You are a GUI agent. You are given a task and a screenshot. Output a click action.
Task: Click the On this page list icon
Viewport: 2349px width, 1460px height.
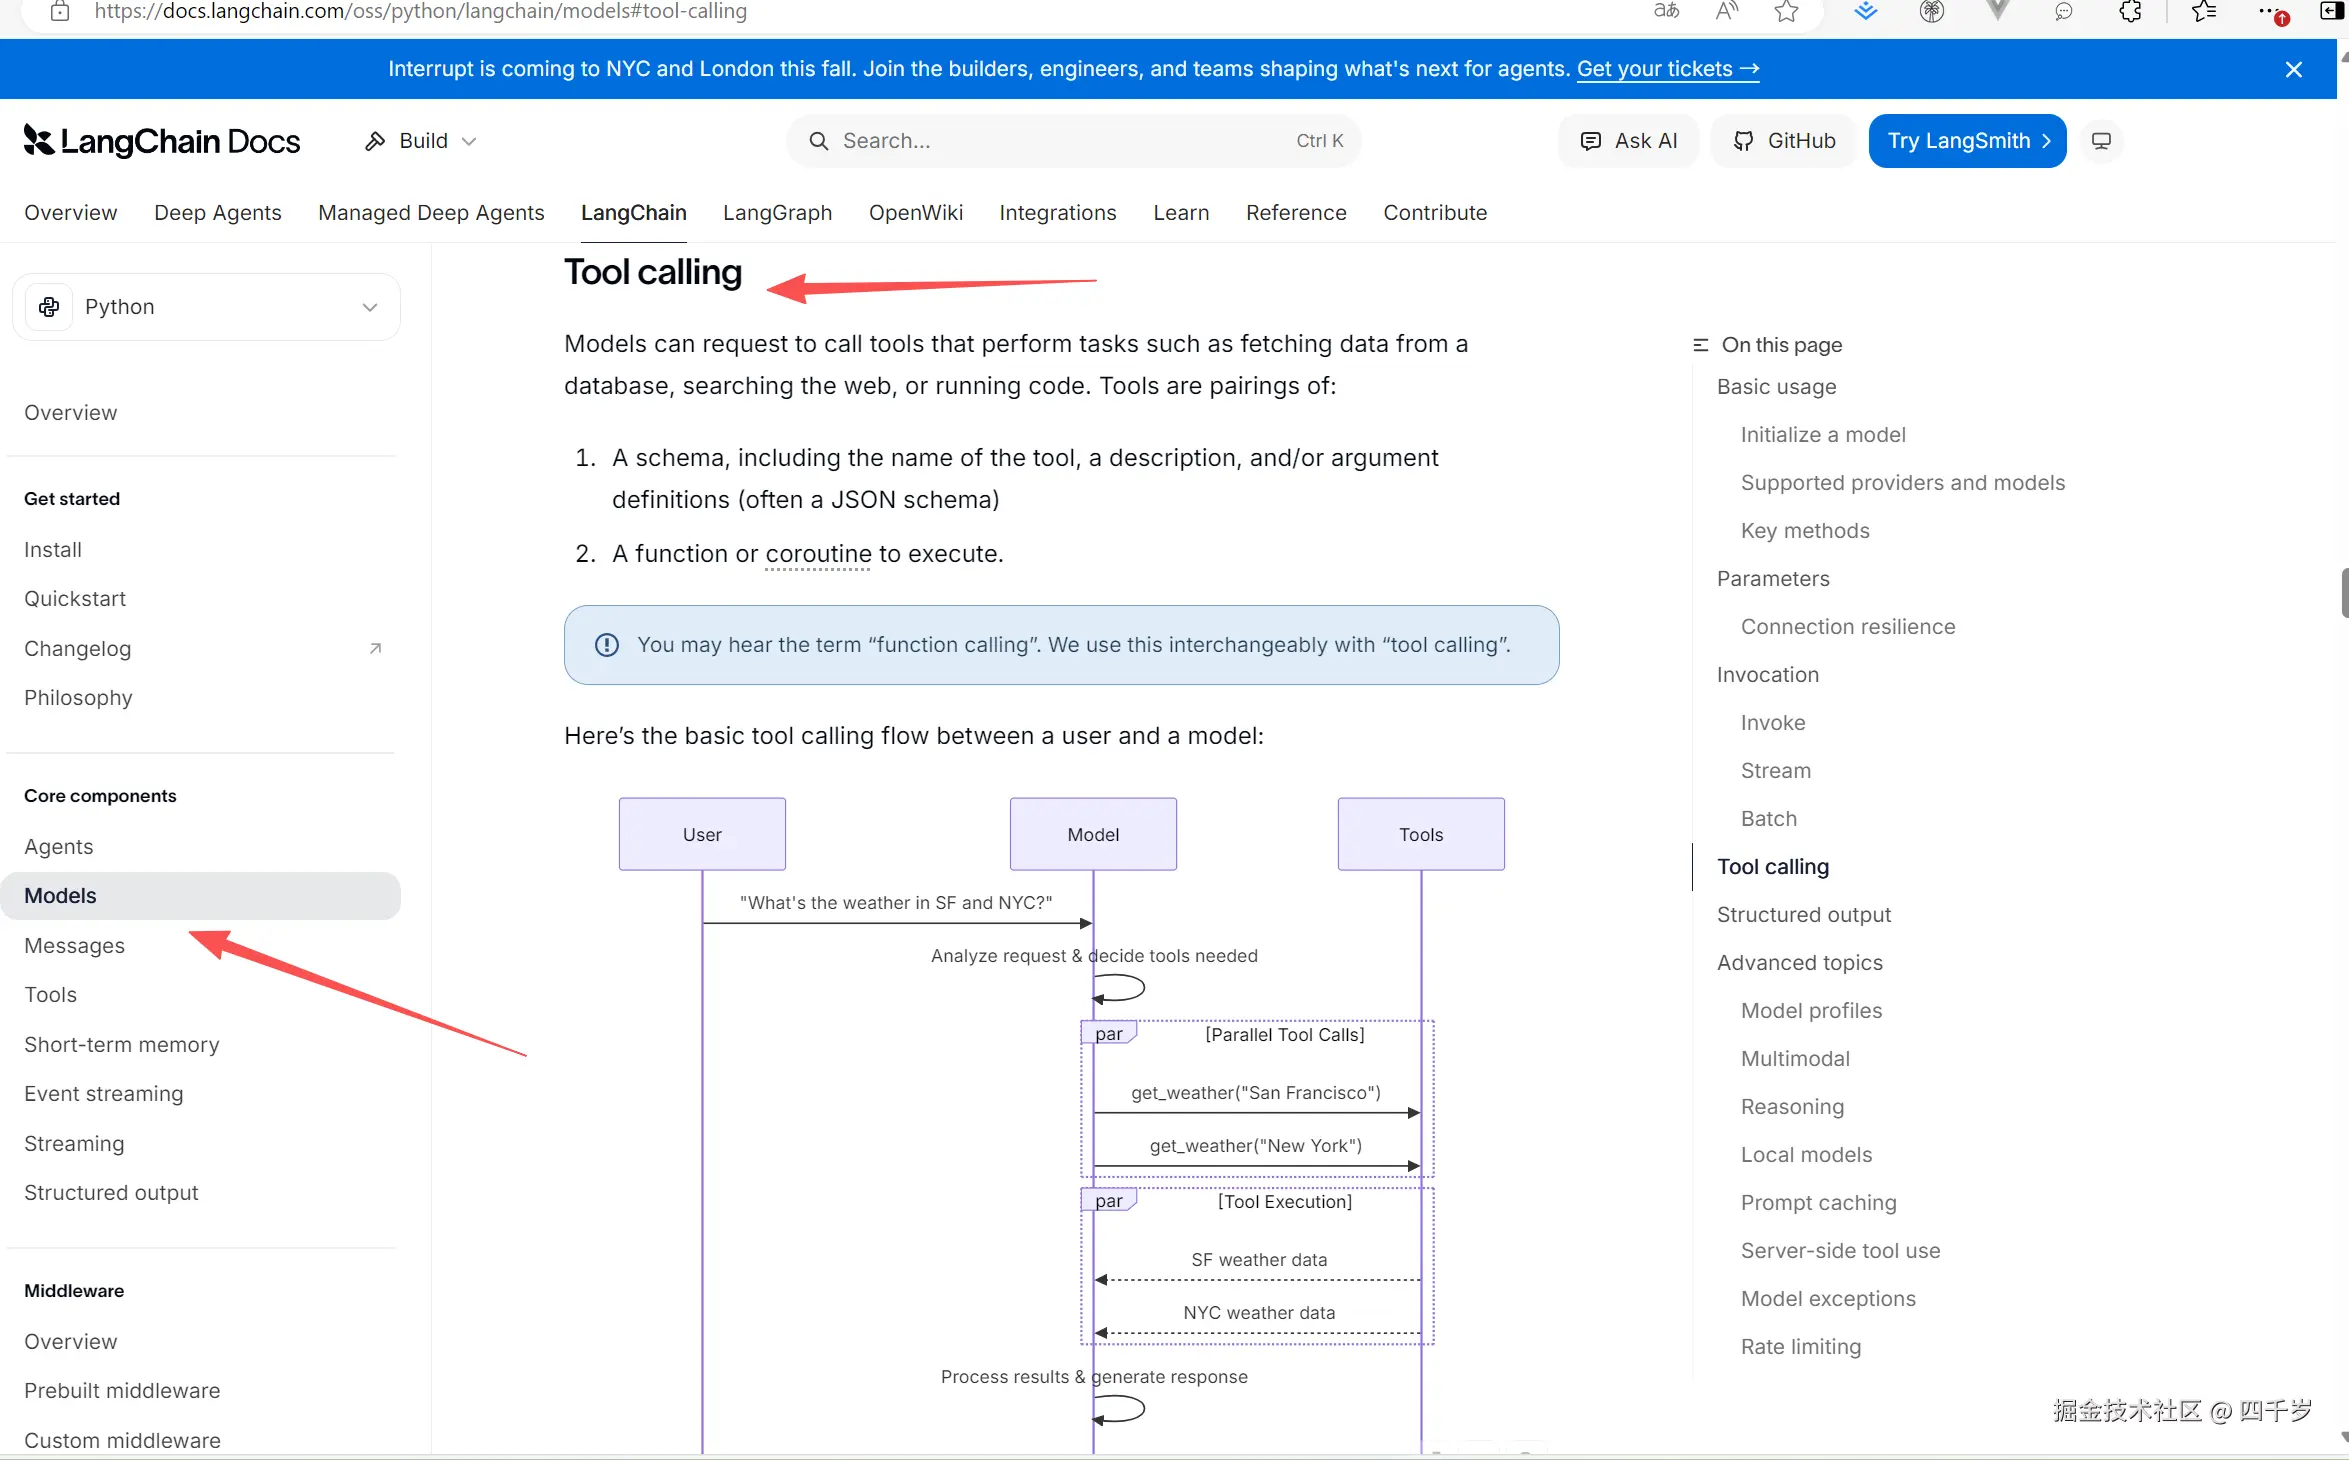point(1700,345)
